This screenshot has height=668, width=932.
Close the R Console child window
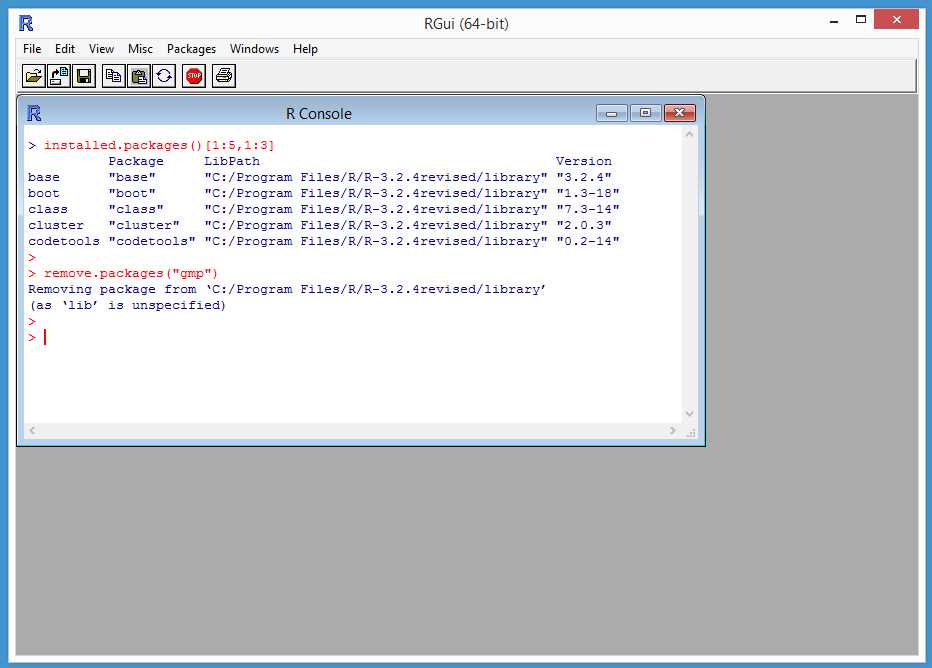[679, 113]
